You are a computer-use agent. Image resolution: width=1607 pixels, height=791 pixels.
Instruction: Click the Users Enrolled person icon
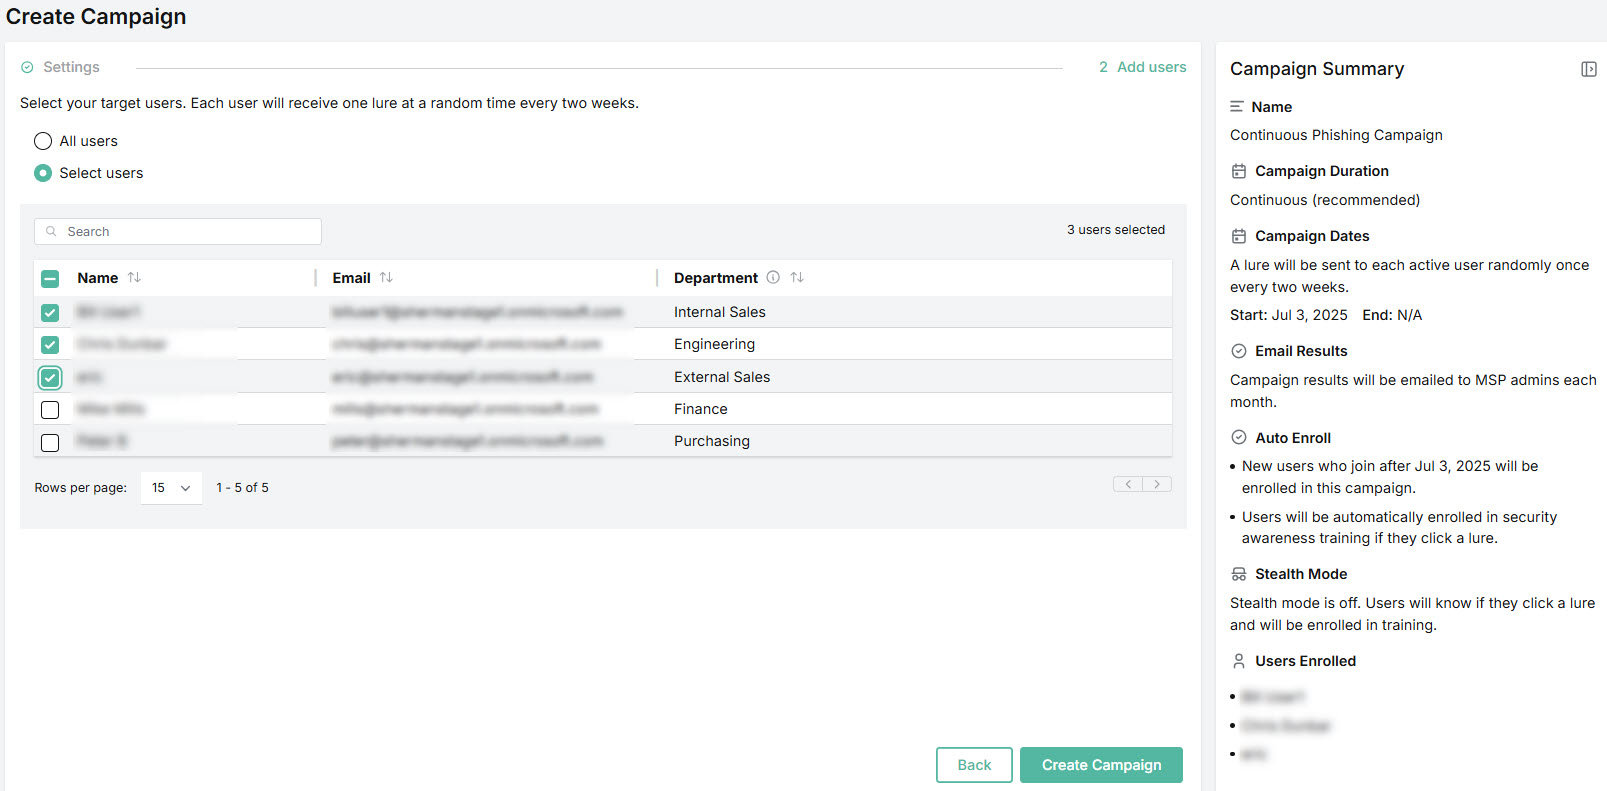pos(1238,661)
